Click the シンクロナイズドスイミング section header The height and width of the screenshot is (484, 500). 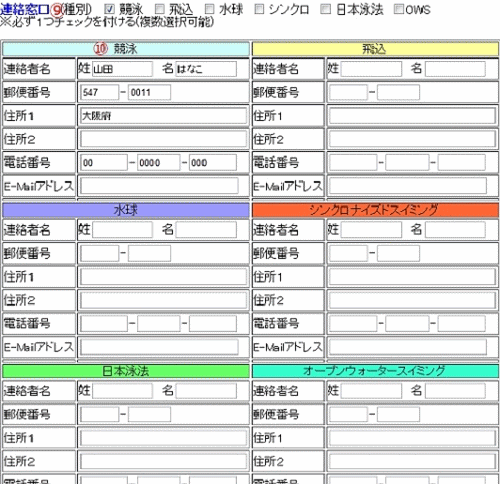tap(375, 210)
